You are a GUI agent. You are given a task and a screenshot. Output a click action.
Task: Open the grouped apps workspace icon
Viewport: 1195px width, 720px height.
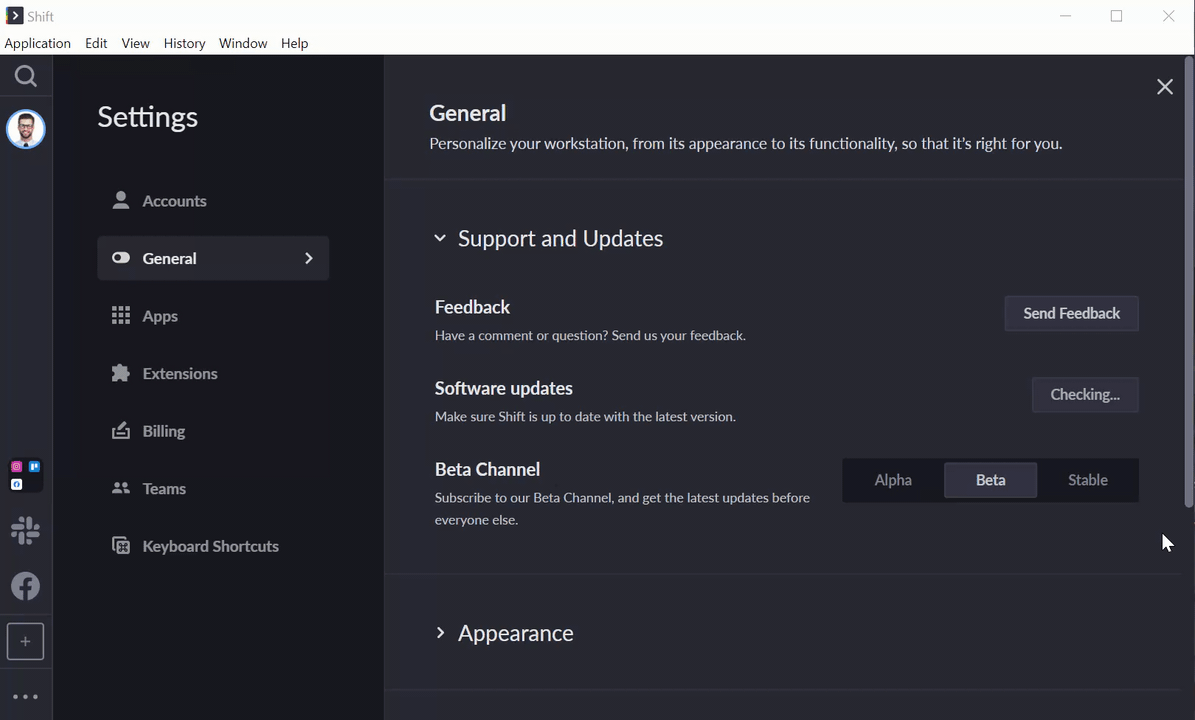click(26, 475)
